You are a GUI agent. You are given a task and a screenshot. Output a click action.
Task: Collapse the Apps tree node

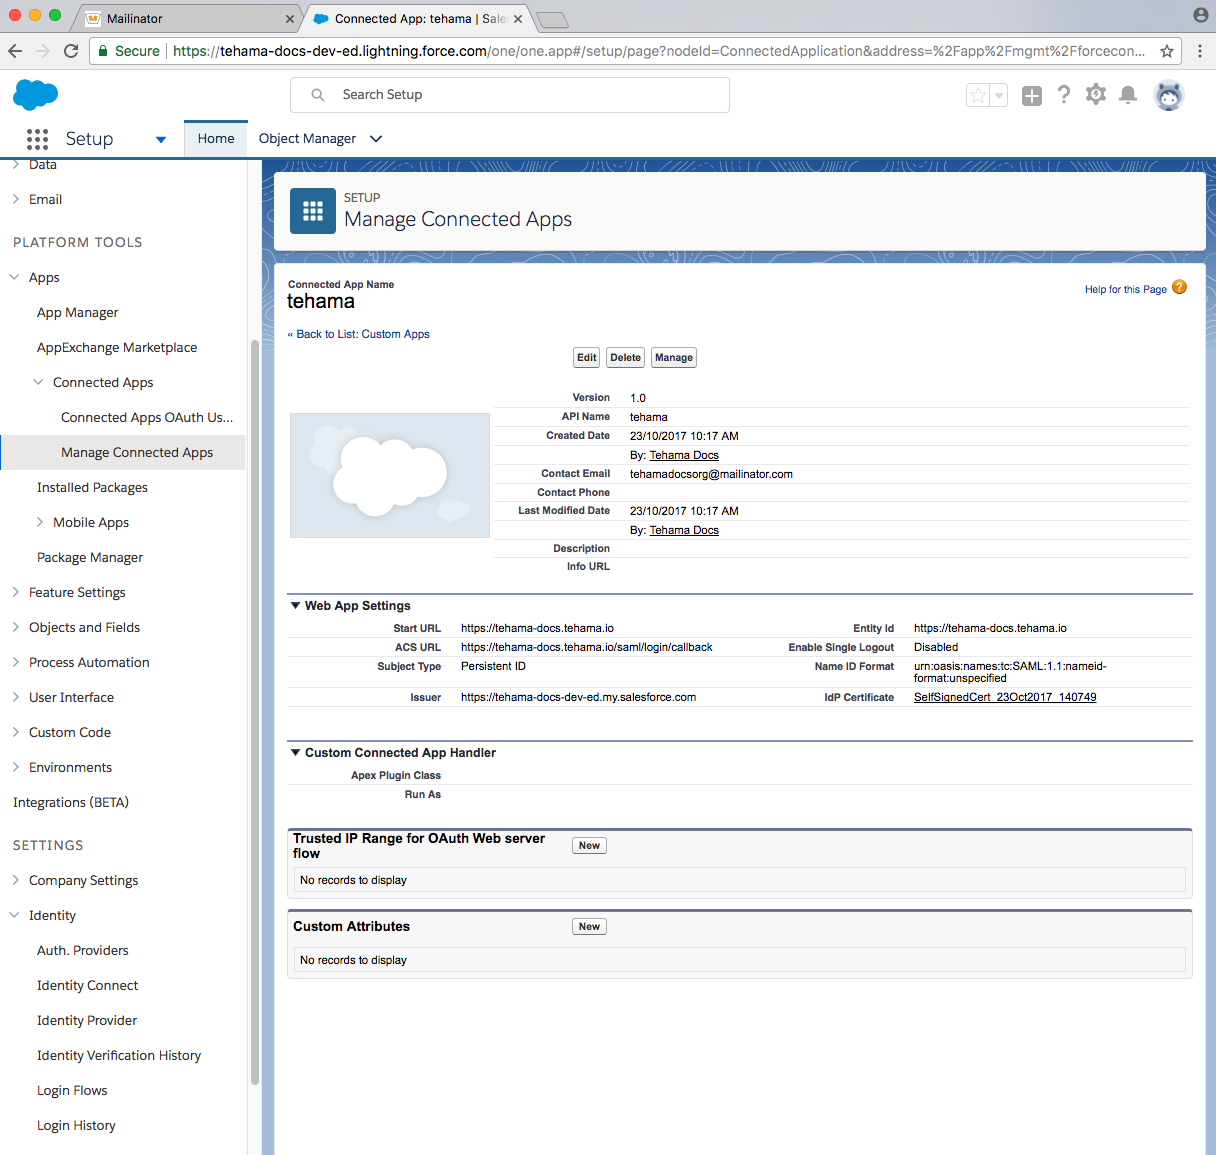tap(14, 278)
